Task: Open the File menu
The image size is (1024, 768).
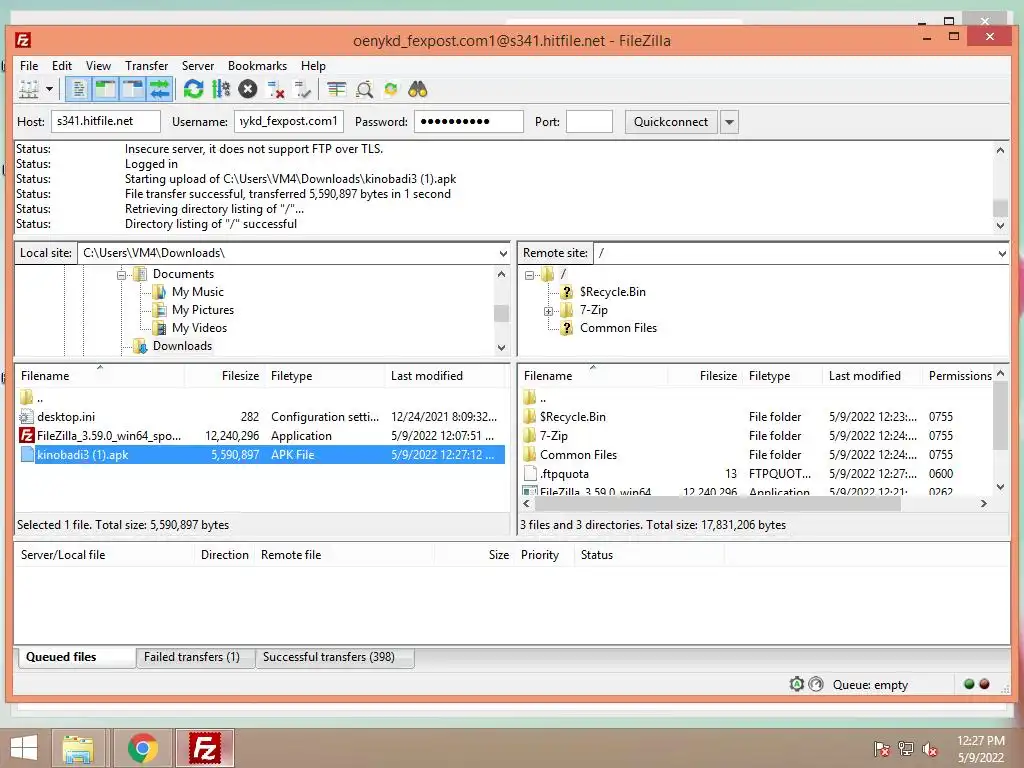Action: point(29,66)
